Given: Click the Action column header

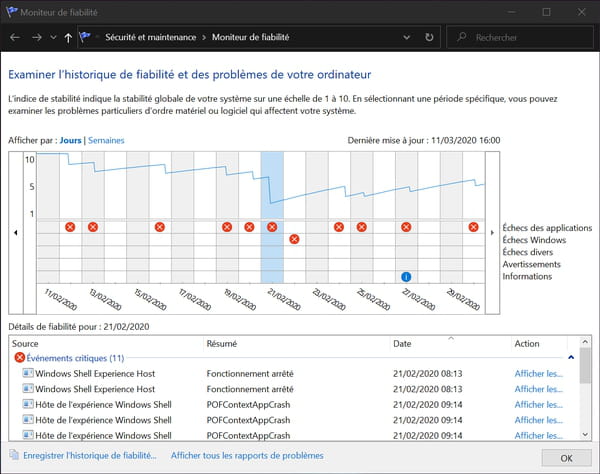Looking at the screenshot, I should (540, 344).
